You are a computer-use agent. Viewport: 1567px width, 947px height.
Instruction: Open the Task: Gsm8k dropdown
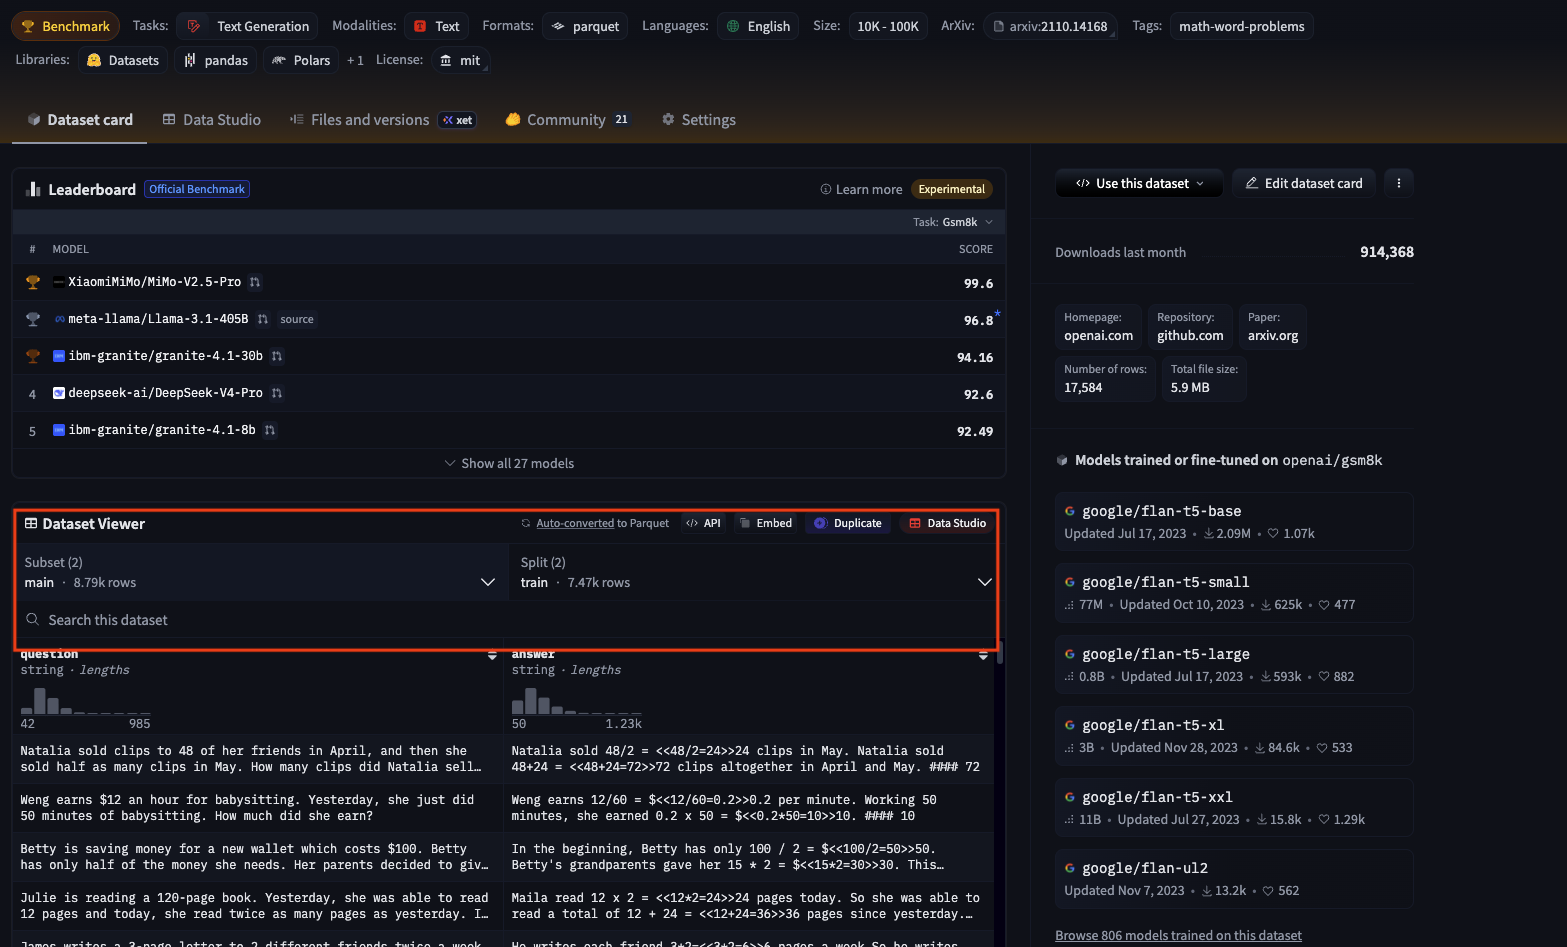(953, 222)
